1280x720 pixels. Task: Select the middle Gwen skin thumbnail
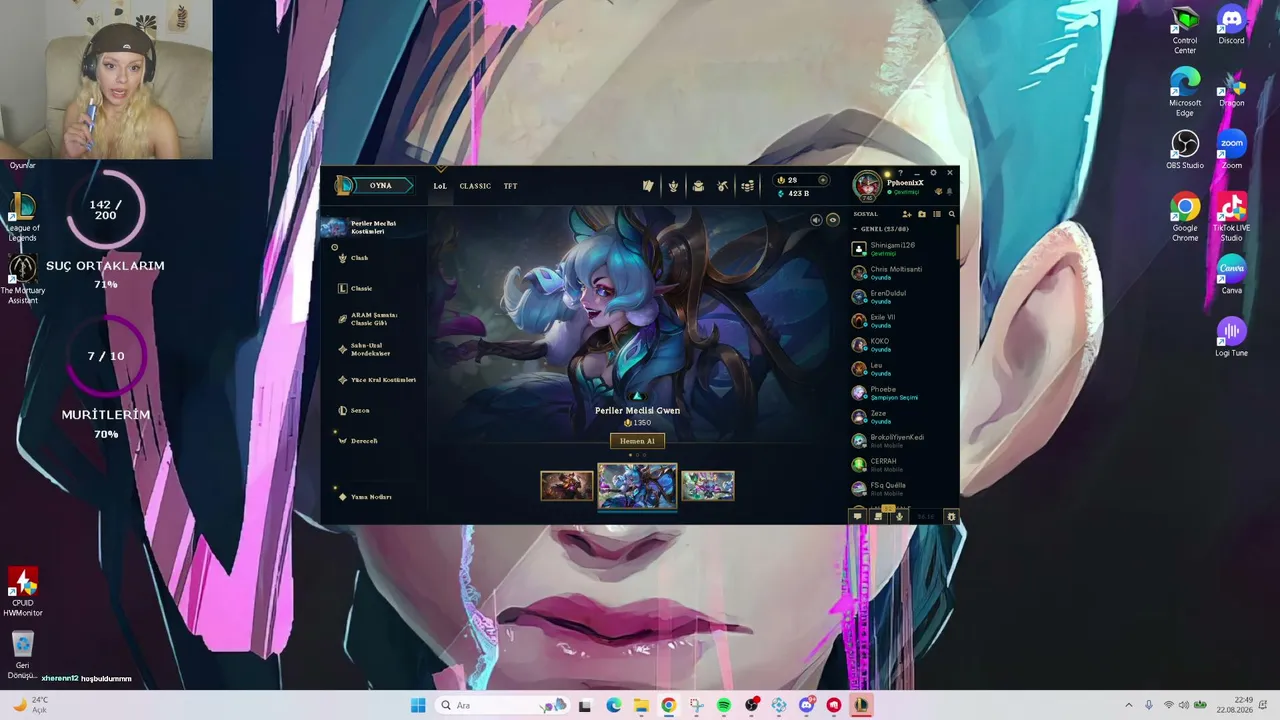tap(637, 485)
